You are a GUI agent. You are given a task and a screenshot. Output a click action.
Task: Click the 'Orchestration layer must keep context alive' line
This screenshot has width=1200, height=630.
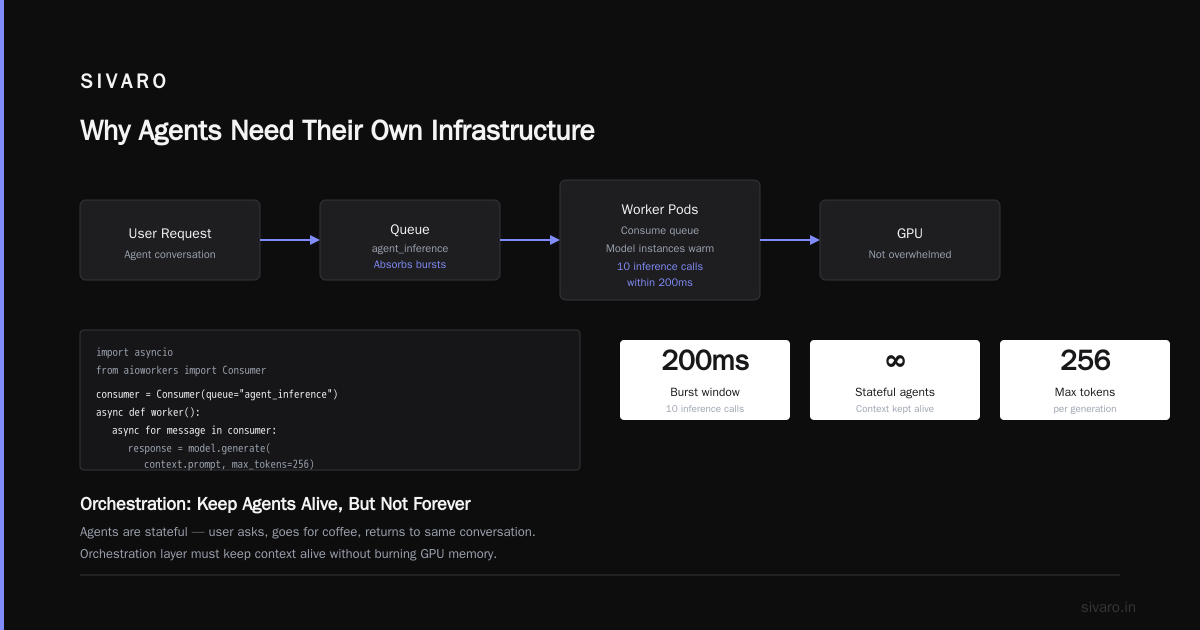coord(288,553)
